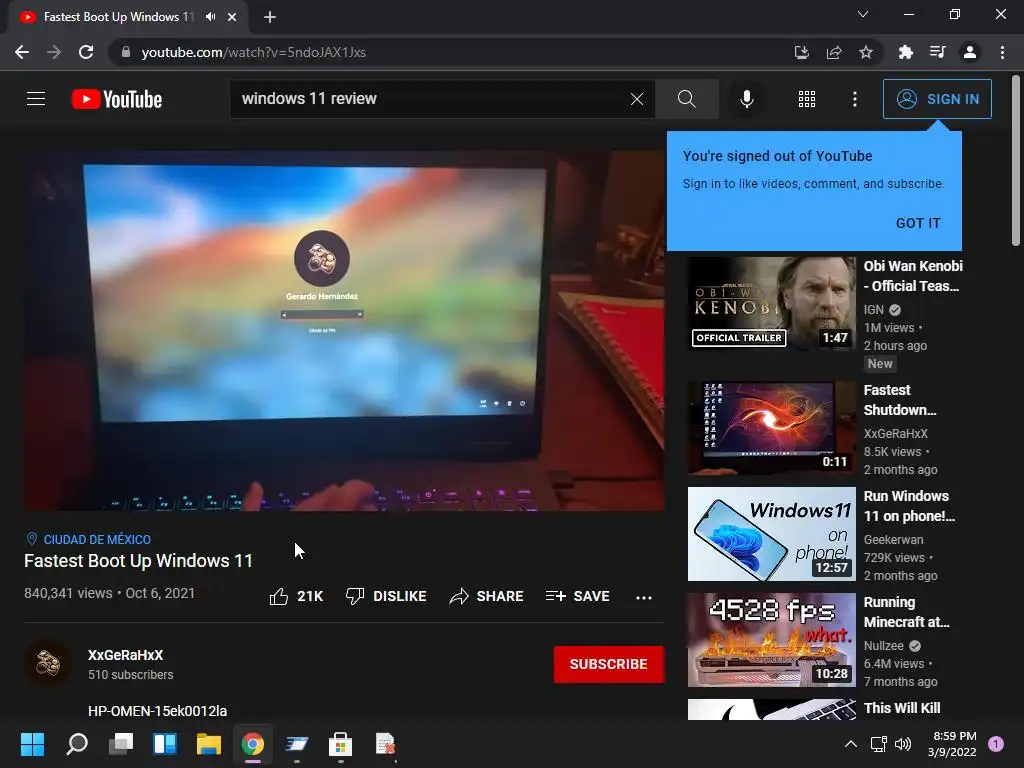Image resolution: width=1024 pixels, height=768 pixels.
Task: Open Run Windows 11 on phone thumbnail
Action: [771, 534]
